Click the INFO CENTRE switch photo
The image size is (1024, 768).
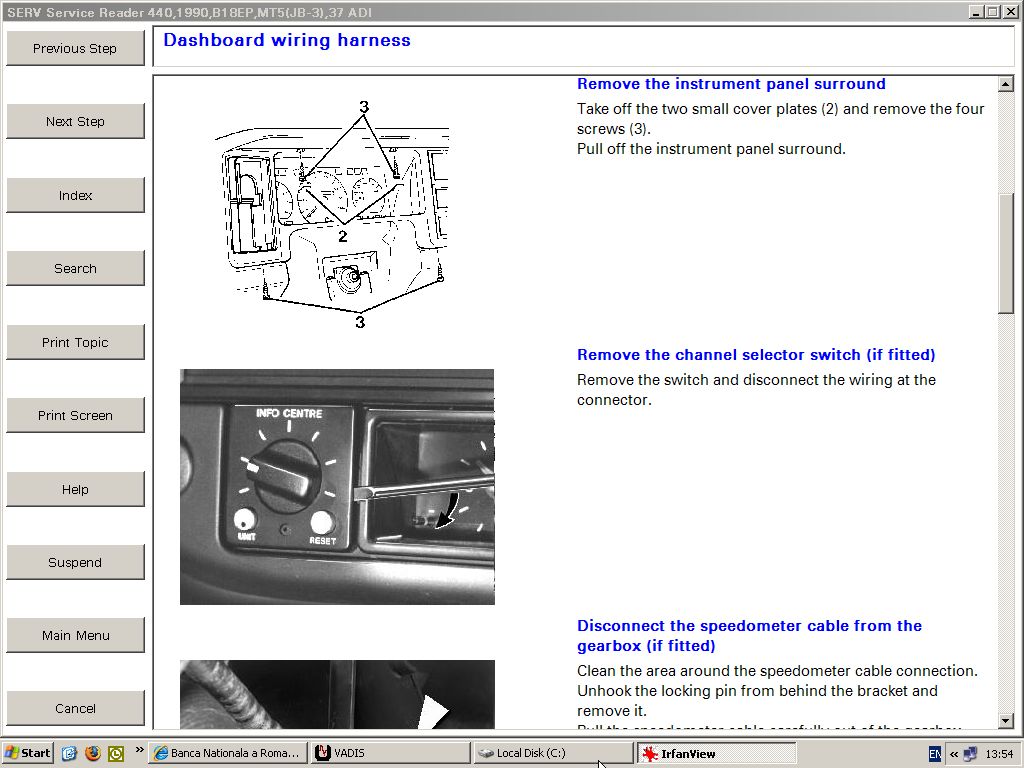pyautogui.click(x=337, y=487)
